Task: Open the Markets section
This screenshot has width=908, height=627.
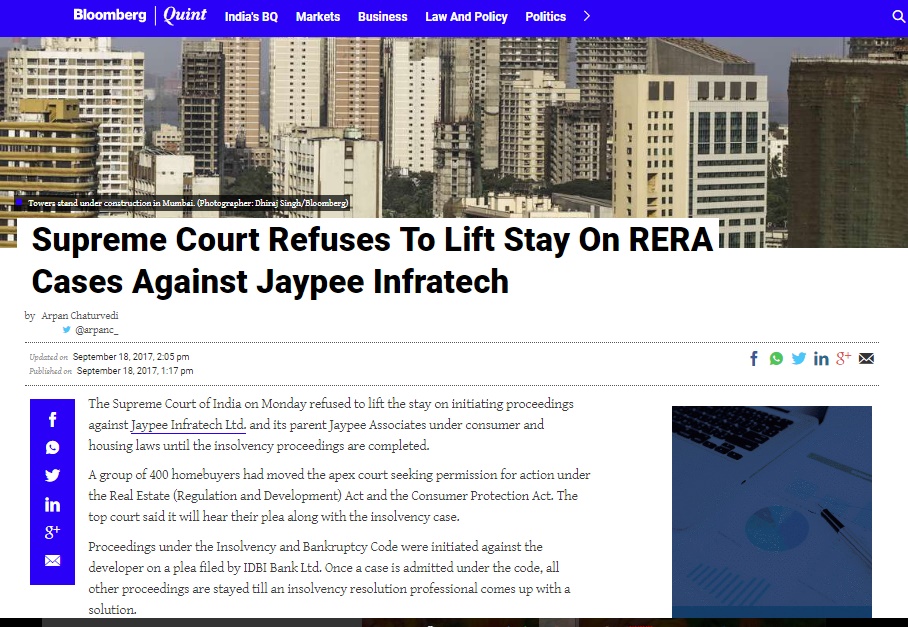Action: pyautogui.click(x=318, y=17)
